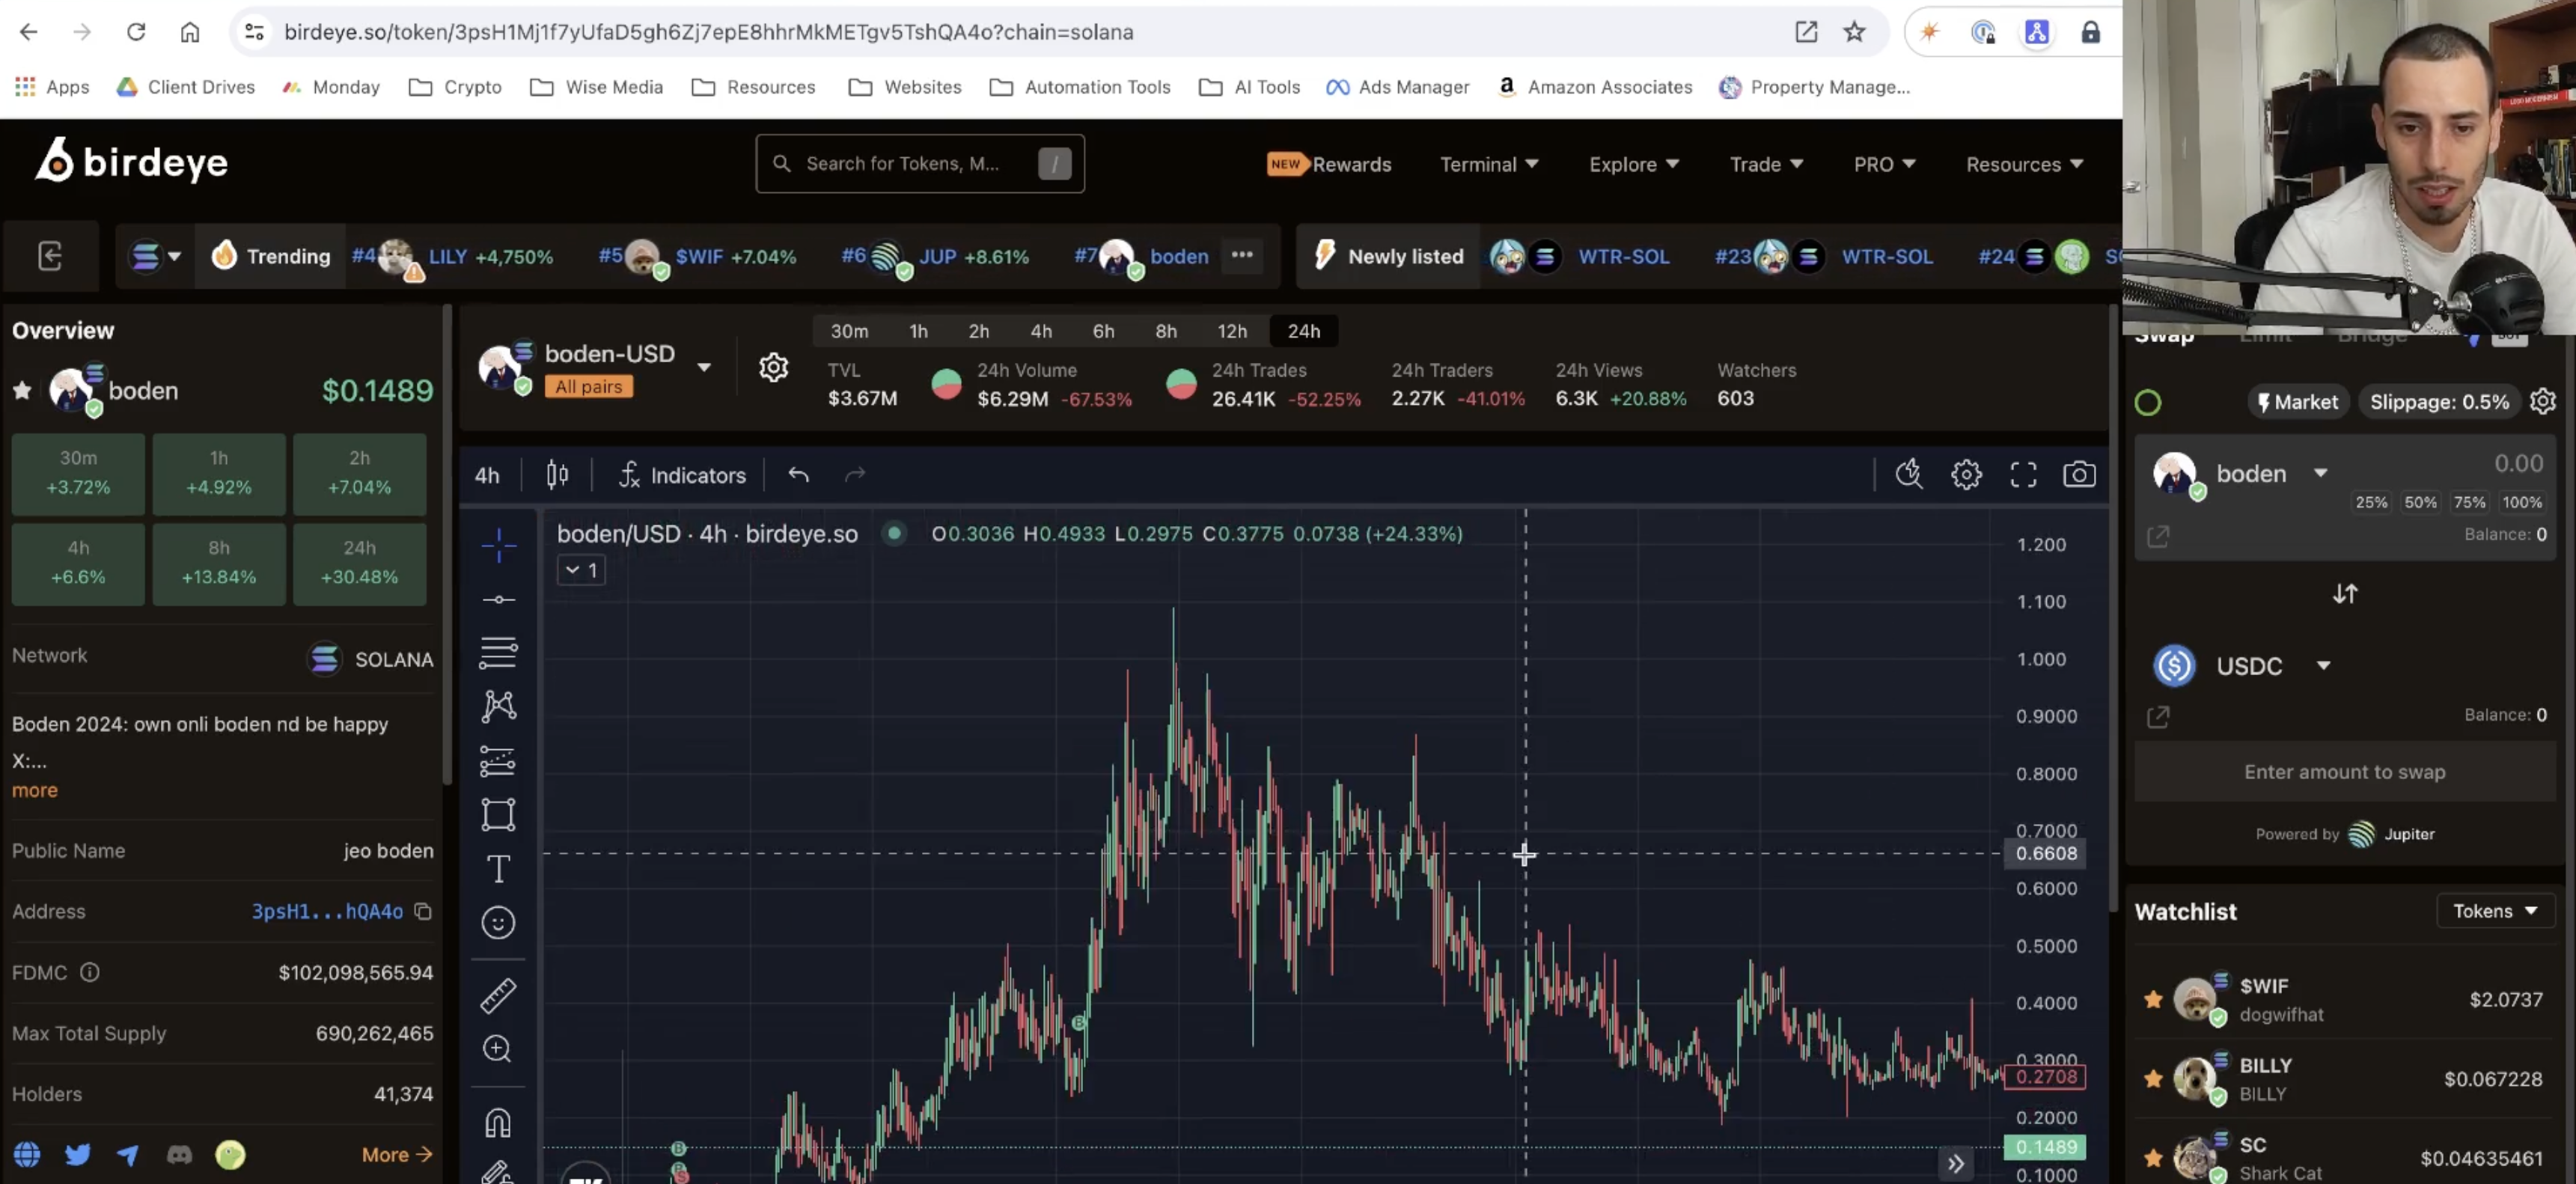Screen dimensions: 2576x1184
Task: Collapse the left sidebar panel
Action: 50,256
